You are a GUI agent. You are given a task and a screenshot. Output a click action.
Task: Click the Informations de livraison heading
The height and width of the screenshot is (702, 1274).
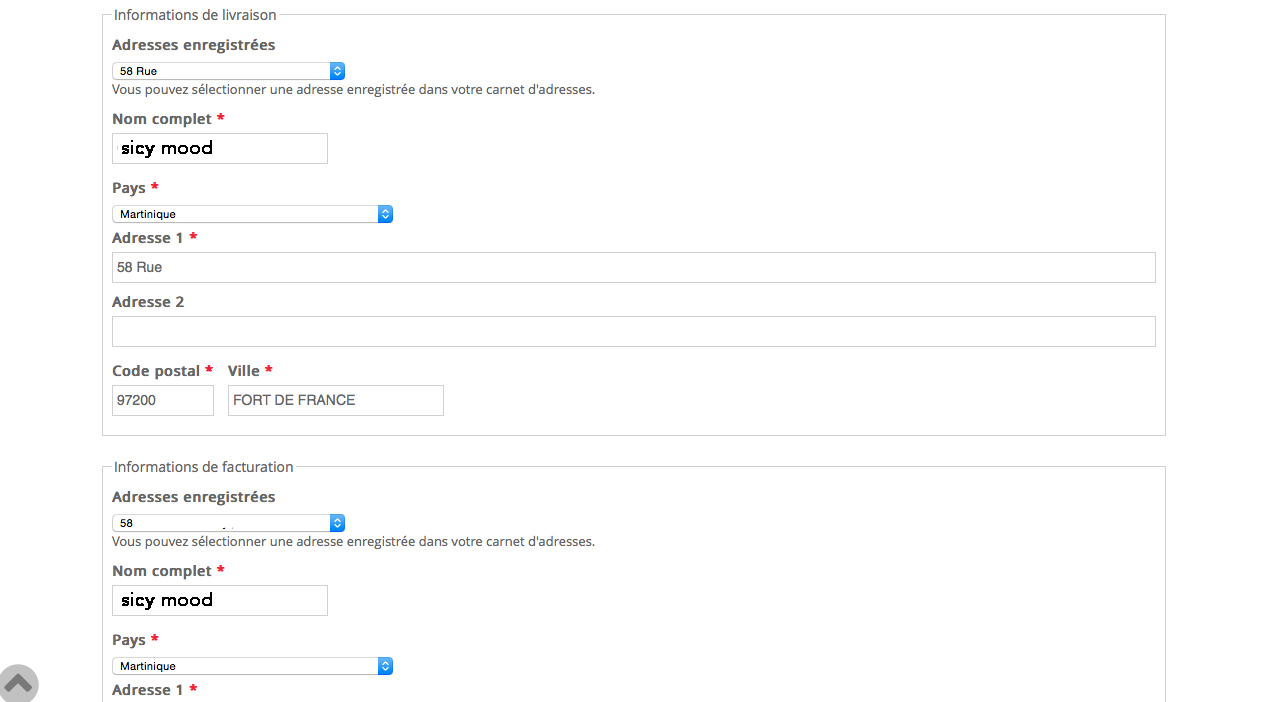click(x=195, y=15)
